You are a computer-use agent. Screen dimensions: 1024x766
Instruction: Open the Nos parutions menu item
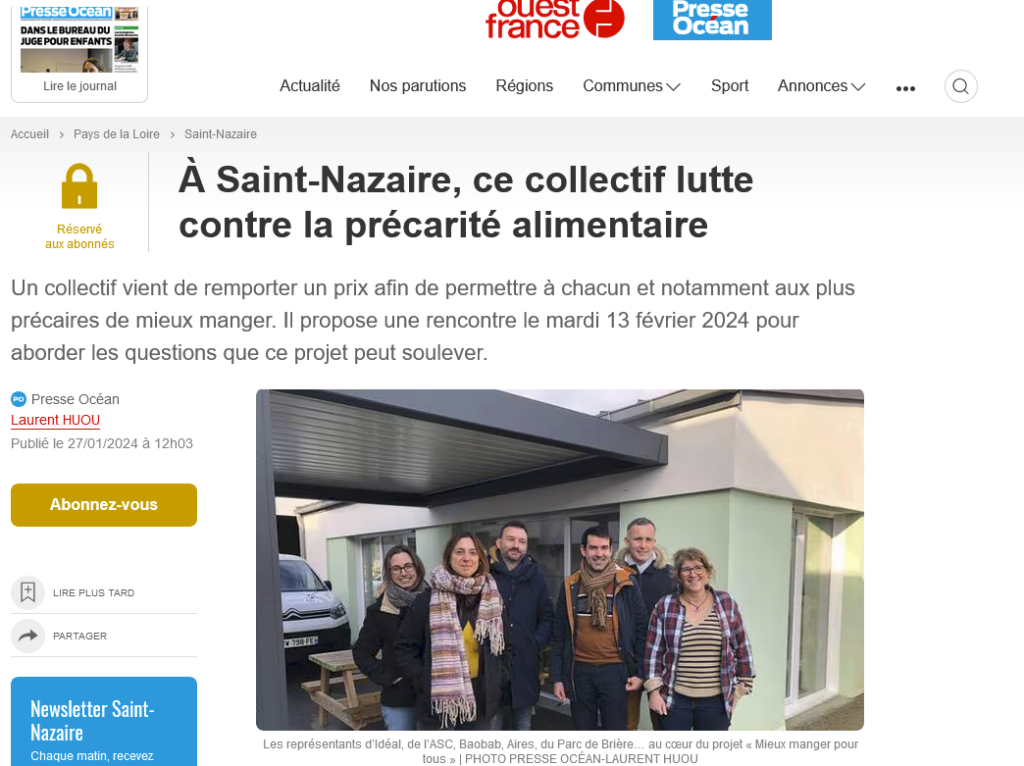click(x=417, y=86)
